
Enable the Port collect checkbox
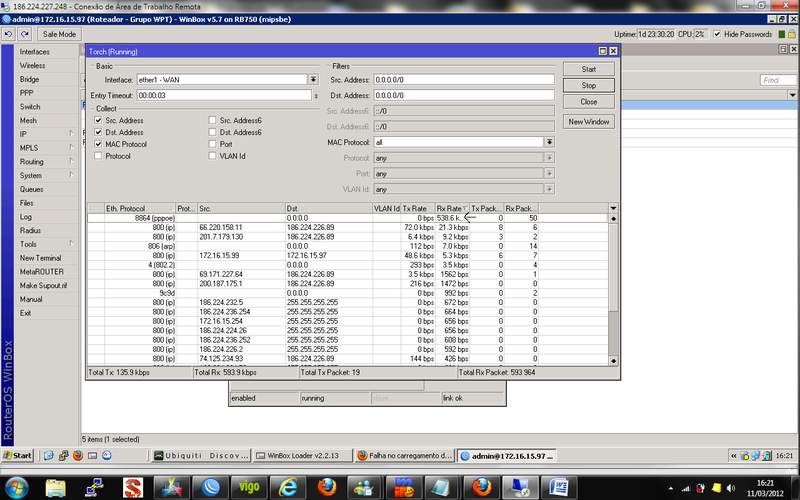[x=212, y=144]
